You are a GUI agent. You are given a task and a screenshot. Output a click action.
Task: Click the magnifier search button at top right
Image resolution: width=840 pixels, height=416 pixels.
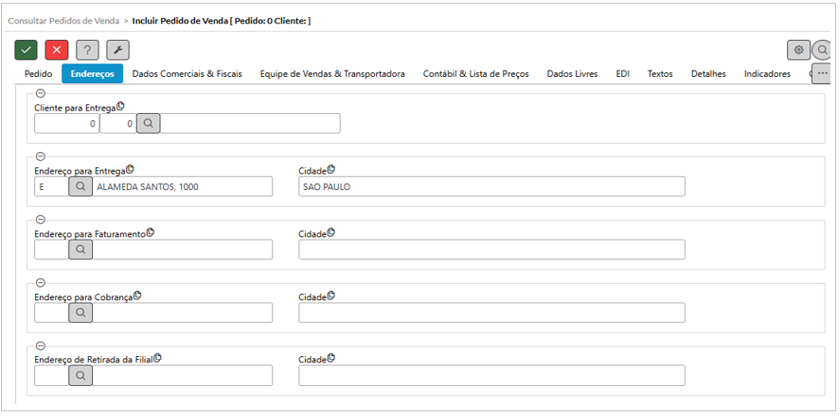pos(821,50)
